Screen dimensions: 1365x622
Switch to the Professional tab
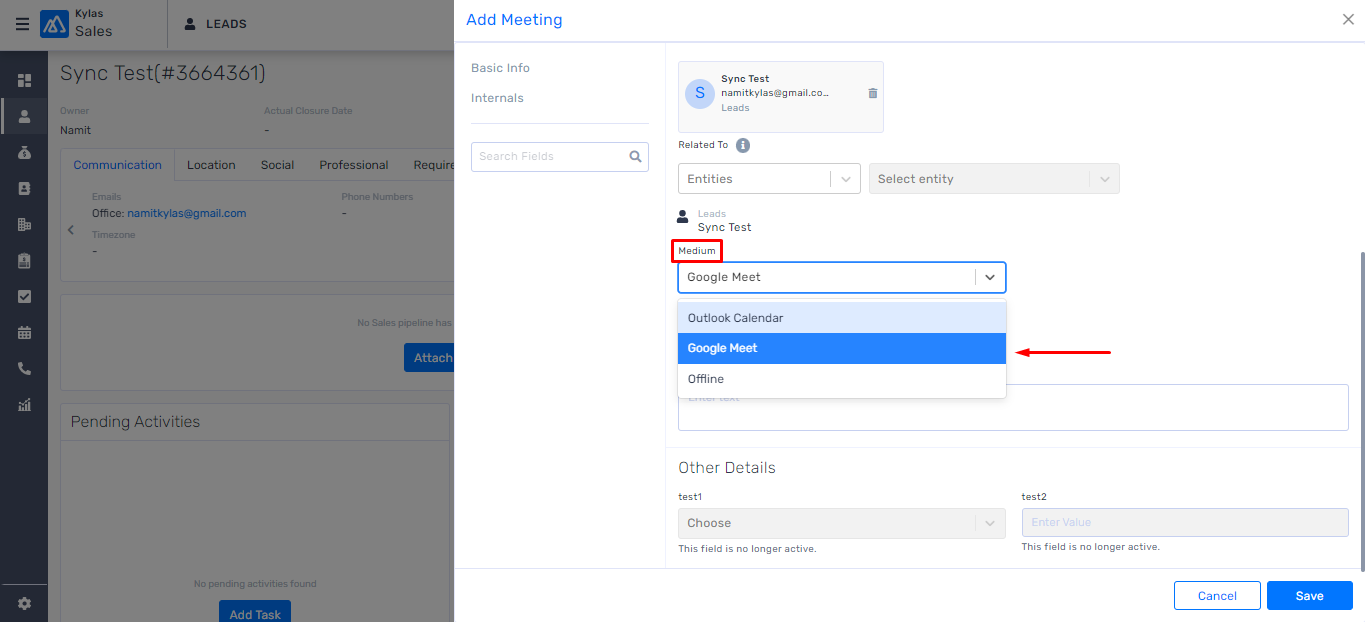[354, 165]
